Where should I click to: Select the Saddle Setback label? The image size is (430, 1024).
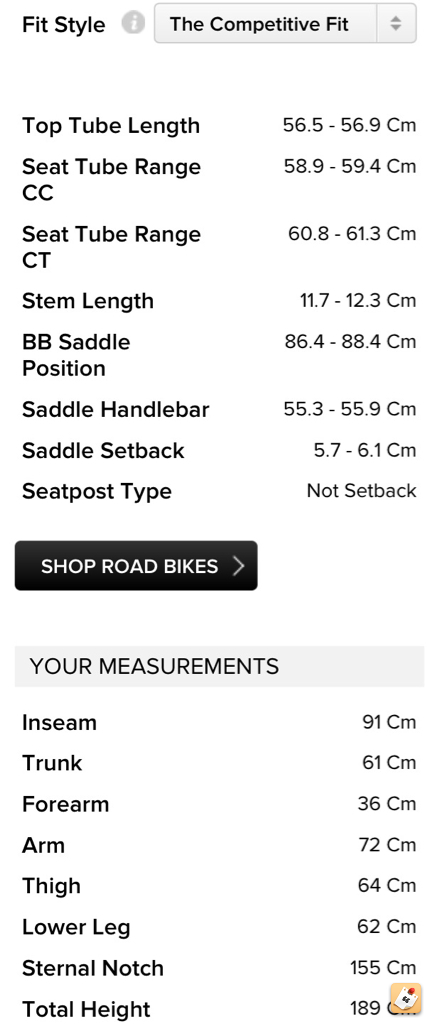tap(103, 451)
